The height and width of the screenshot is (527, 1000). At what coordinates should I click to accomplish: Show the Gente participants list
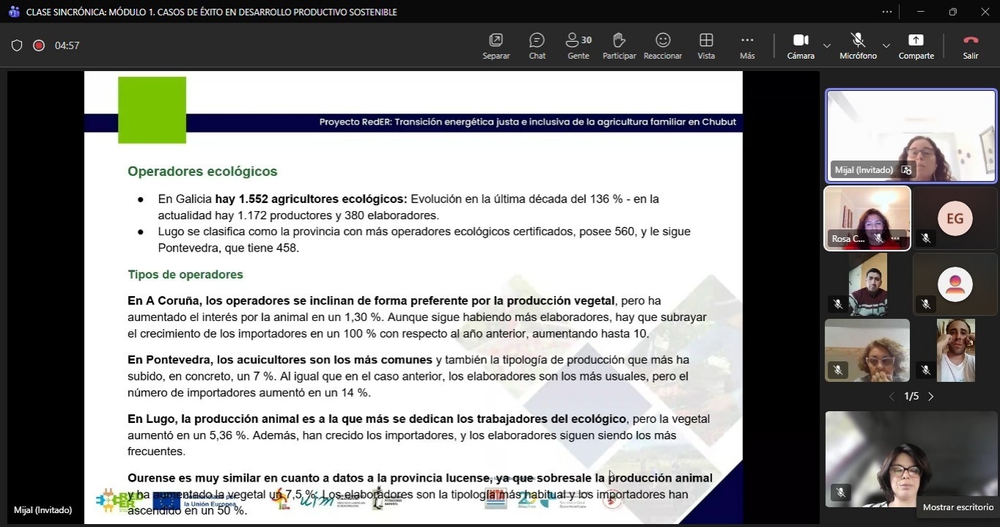pos(578,45)
